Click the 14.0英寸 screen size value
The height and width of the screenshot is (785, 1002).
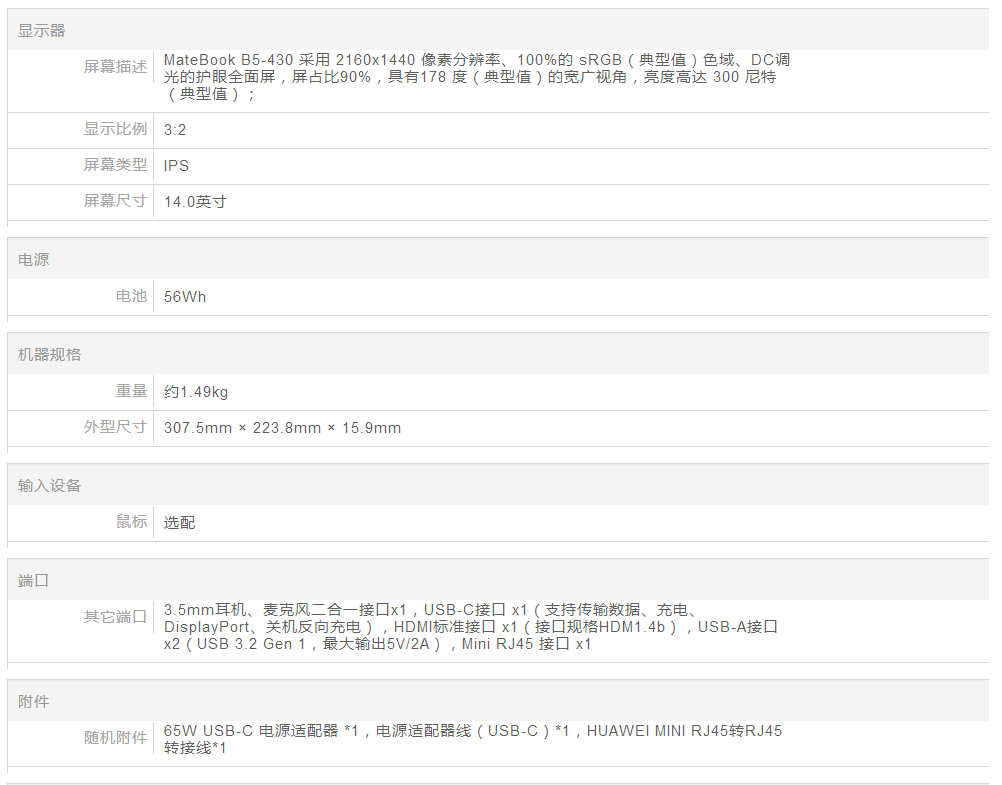click(196, 202)
